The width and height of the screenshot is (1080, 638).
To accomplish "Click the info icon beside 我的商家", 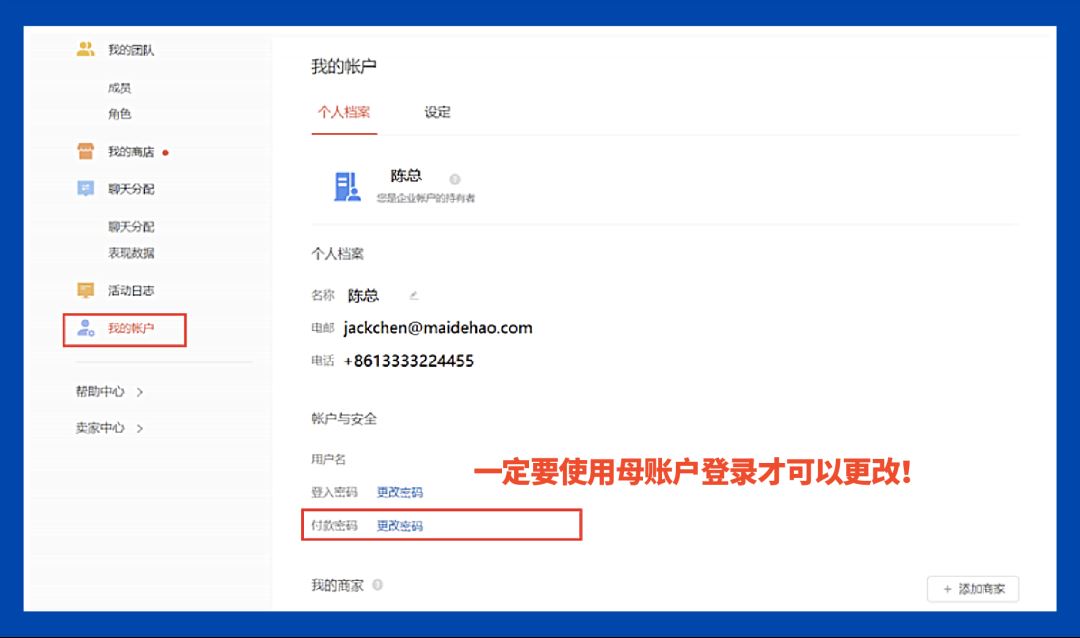I will [x=377, y=585].
